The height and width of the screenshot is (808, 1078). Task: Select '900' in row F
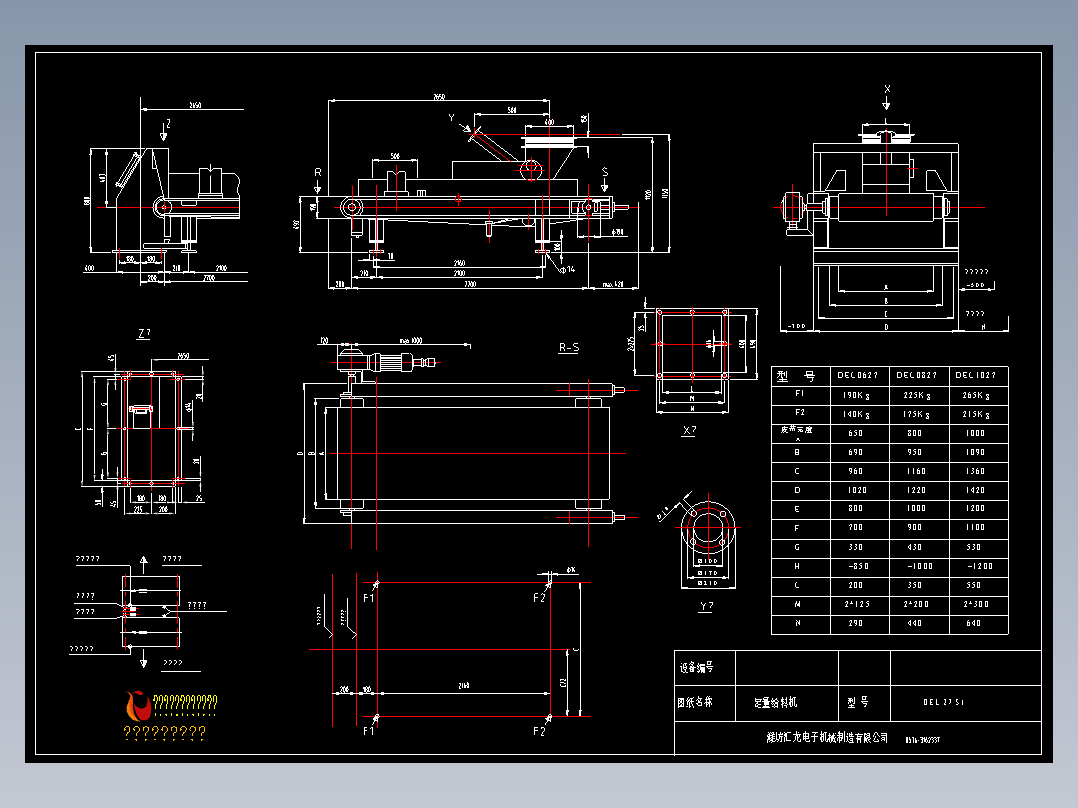(914, 527)
